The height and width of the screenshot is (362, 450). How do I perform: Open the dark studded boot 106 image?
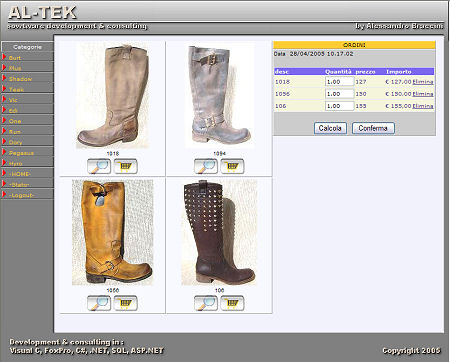pyautogui.click(x=219, y=233)
